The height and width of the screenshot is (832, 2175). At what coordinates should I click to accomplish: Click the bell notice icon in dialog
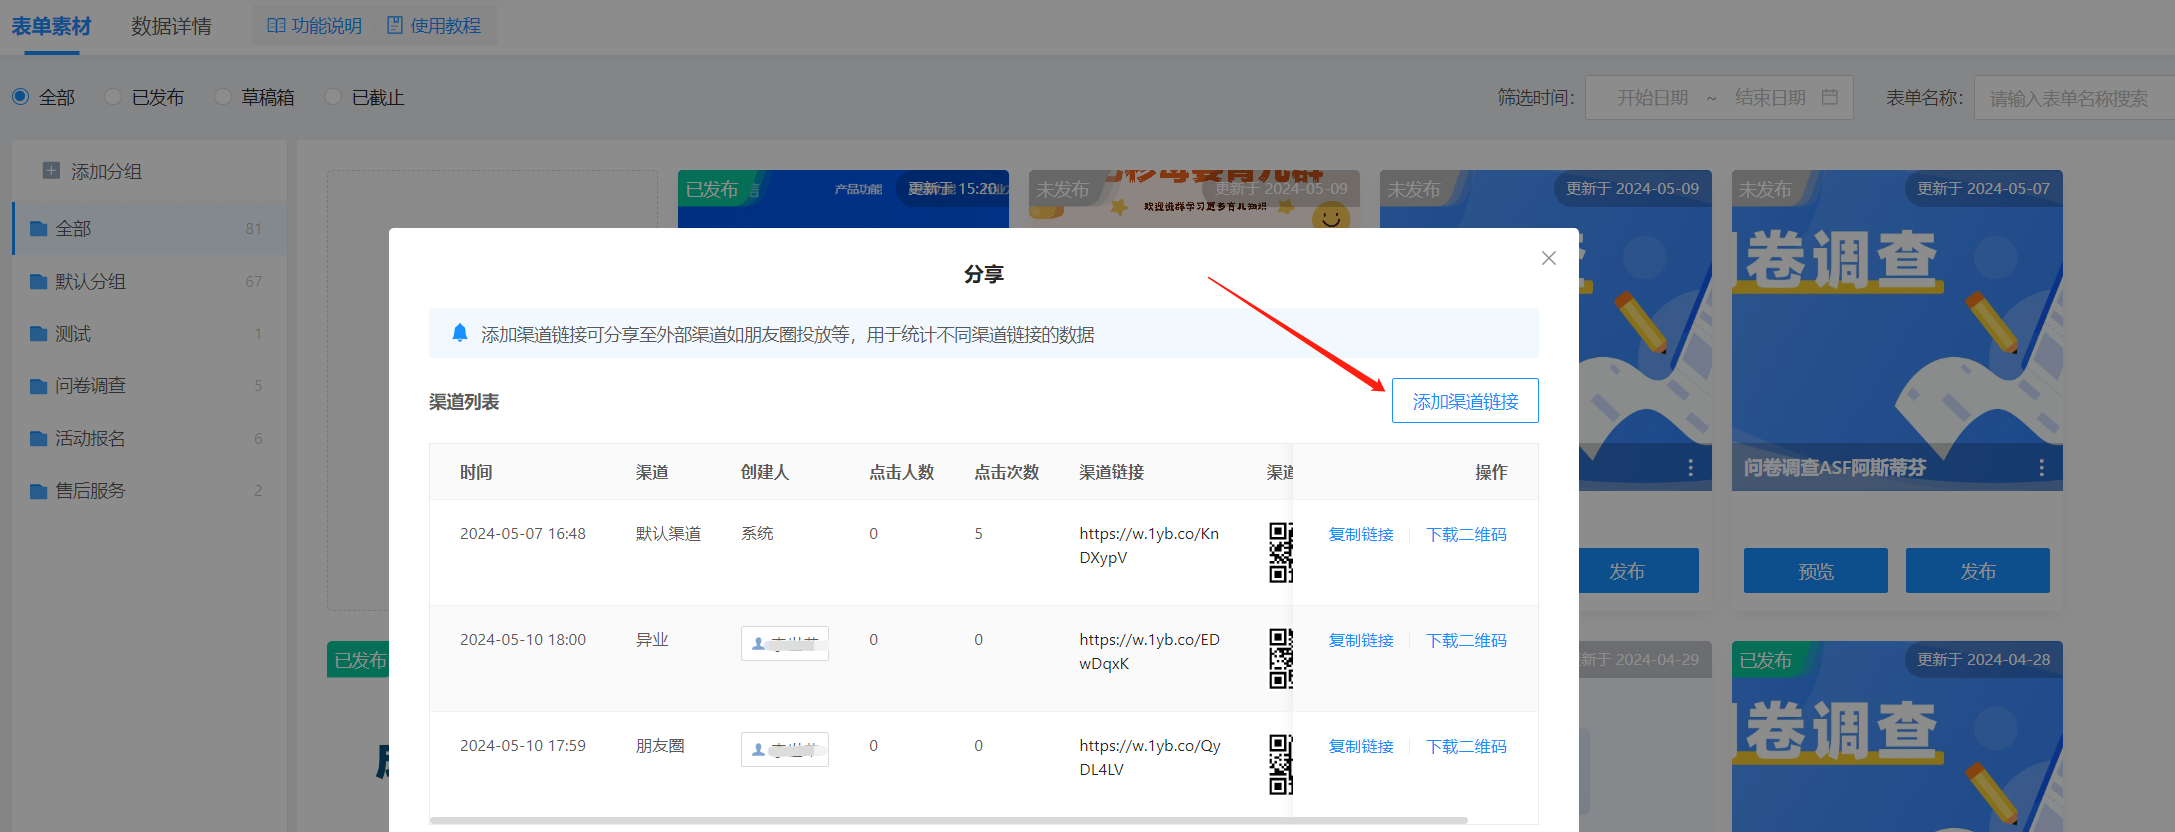[x=460, y=333]
